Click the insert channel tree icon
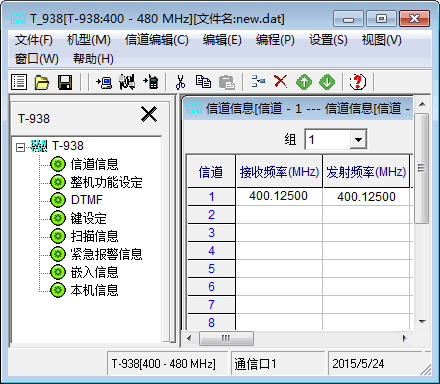Viewport: 440px width, 384px height. pos(258,81)
